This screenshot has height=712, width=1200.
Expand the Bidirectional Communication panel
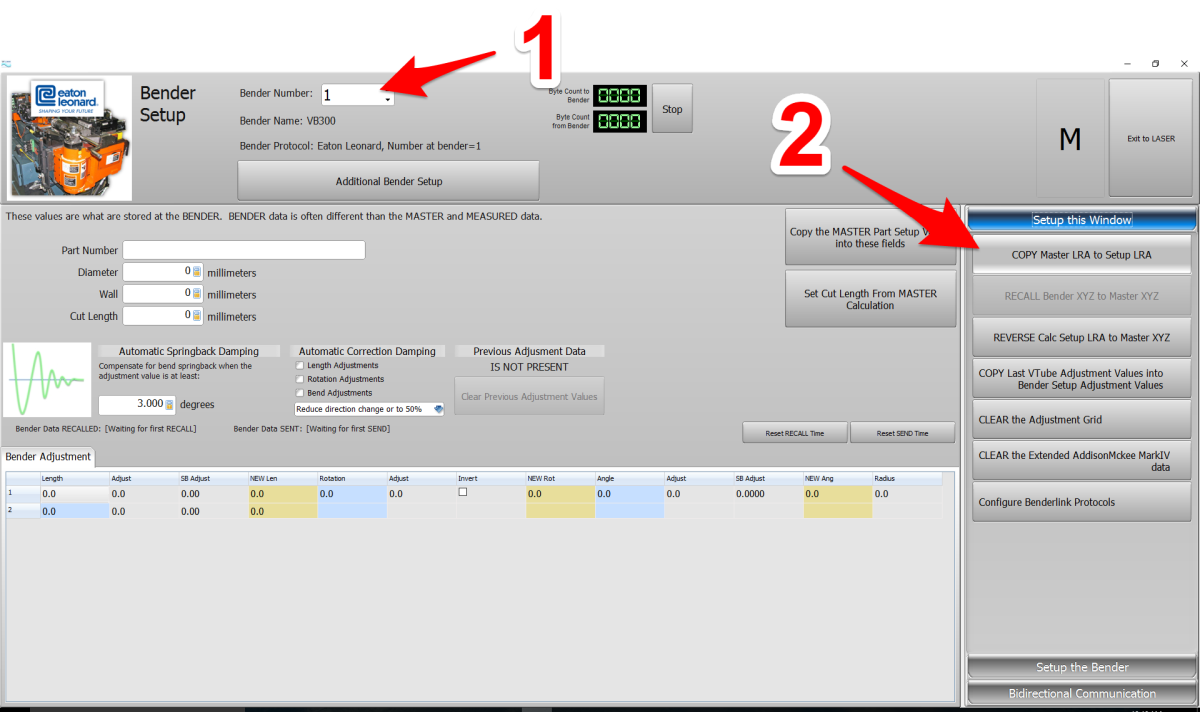click(x=1081, y=693)
